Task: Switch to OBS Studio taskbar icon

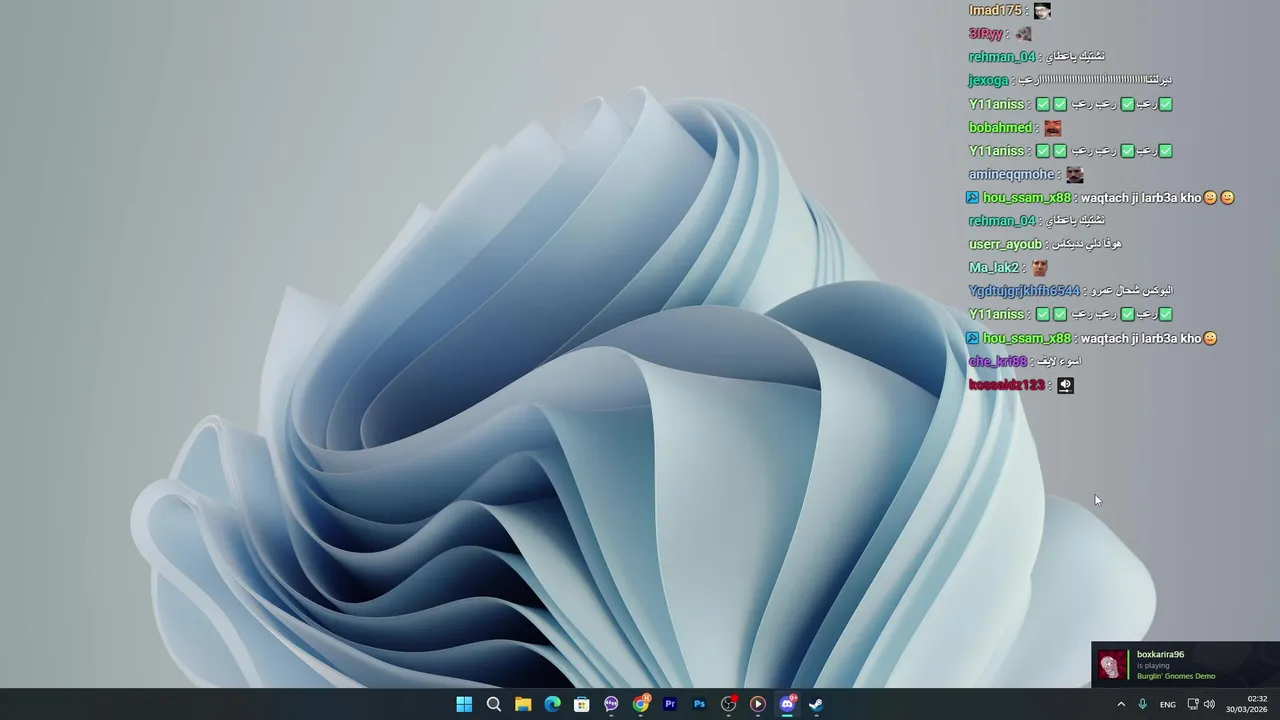Action: click(x=729, y=704)
